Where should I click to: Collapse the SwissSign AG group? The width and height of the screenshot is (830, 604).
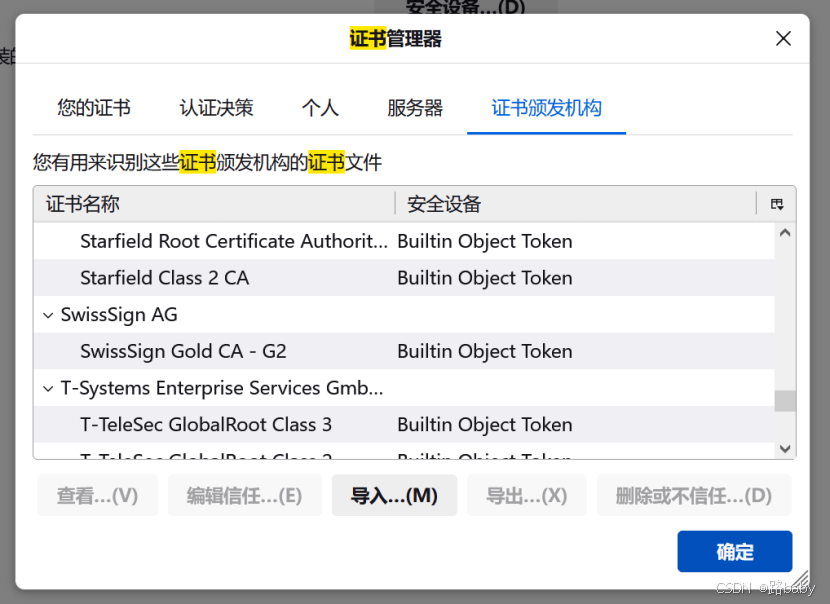coord(48,315)
